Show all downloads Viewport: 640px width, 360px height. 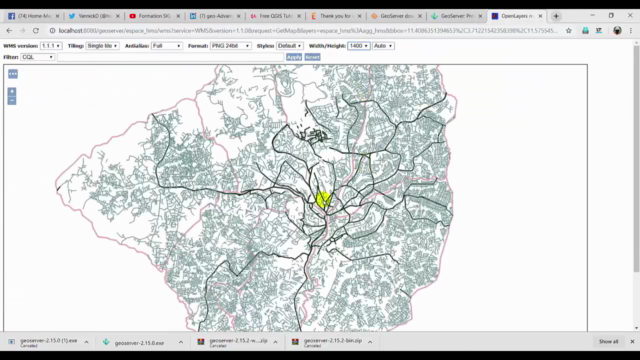pyautogui.click(x=609, y=342)
